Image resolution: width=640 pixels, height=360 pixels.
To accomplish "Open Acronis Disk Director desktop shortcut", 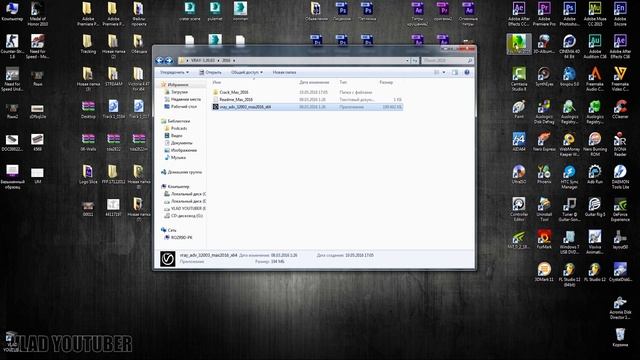I will (620, 307).
